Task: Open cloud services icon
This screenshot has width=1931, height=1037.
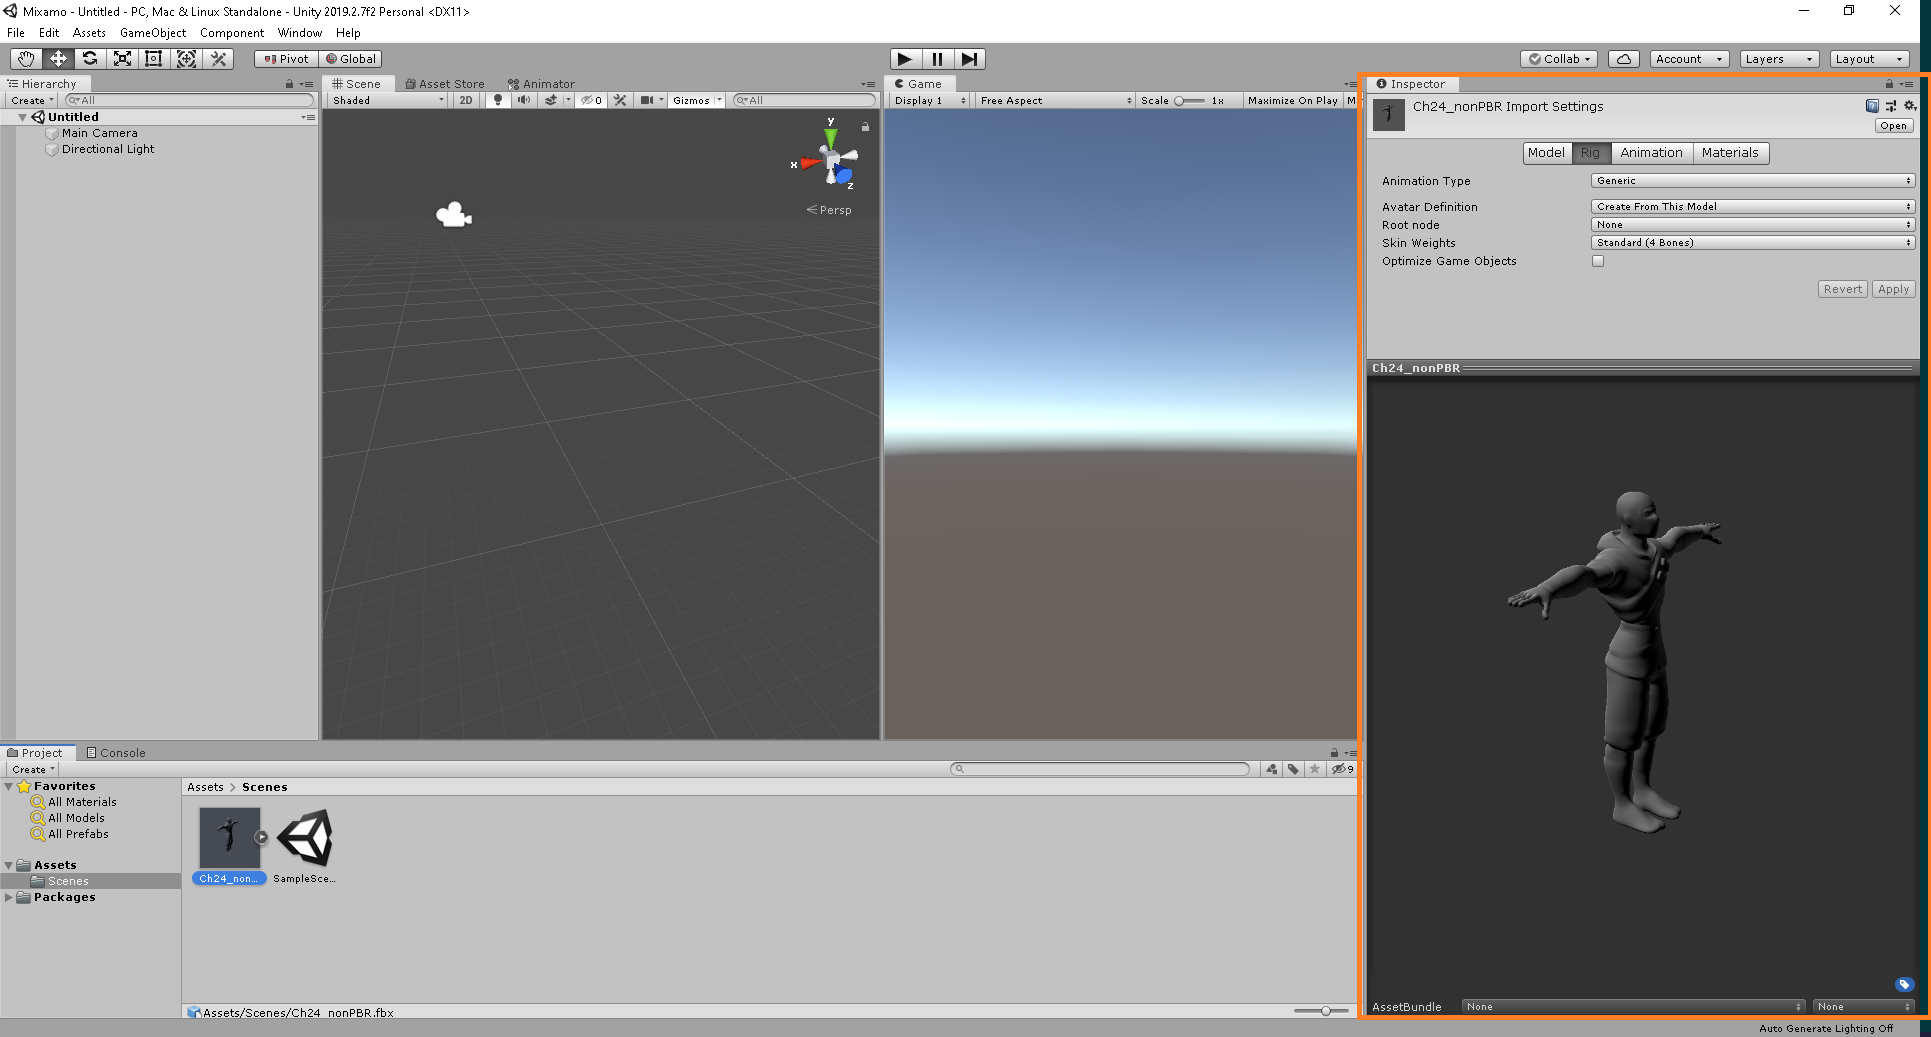Action: tap(1624, 59)
